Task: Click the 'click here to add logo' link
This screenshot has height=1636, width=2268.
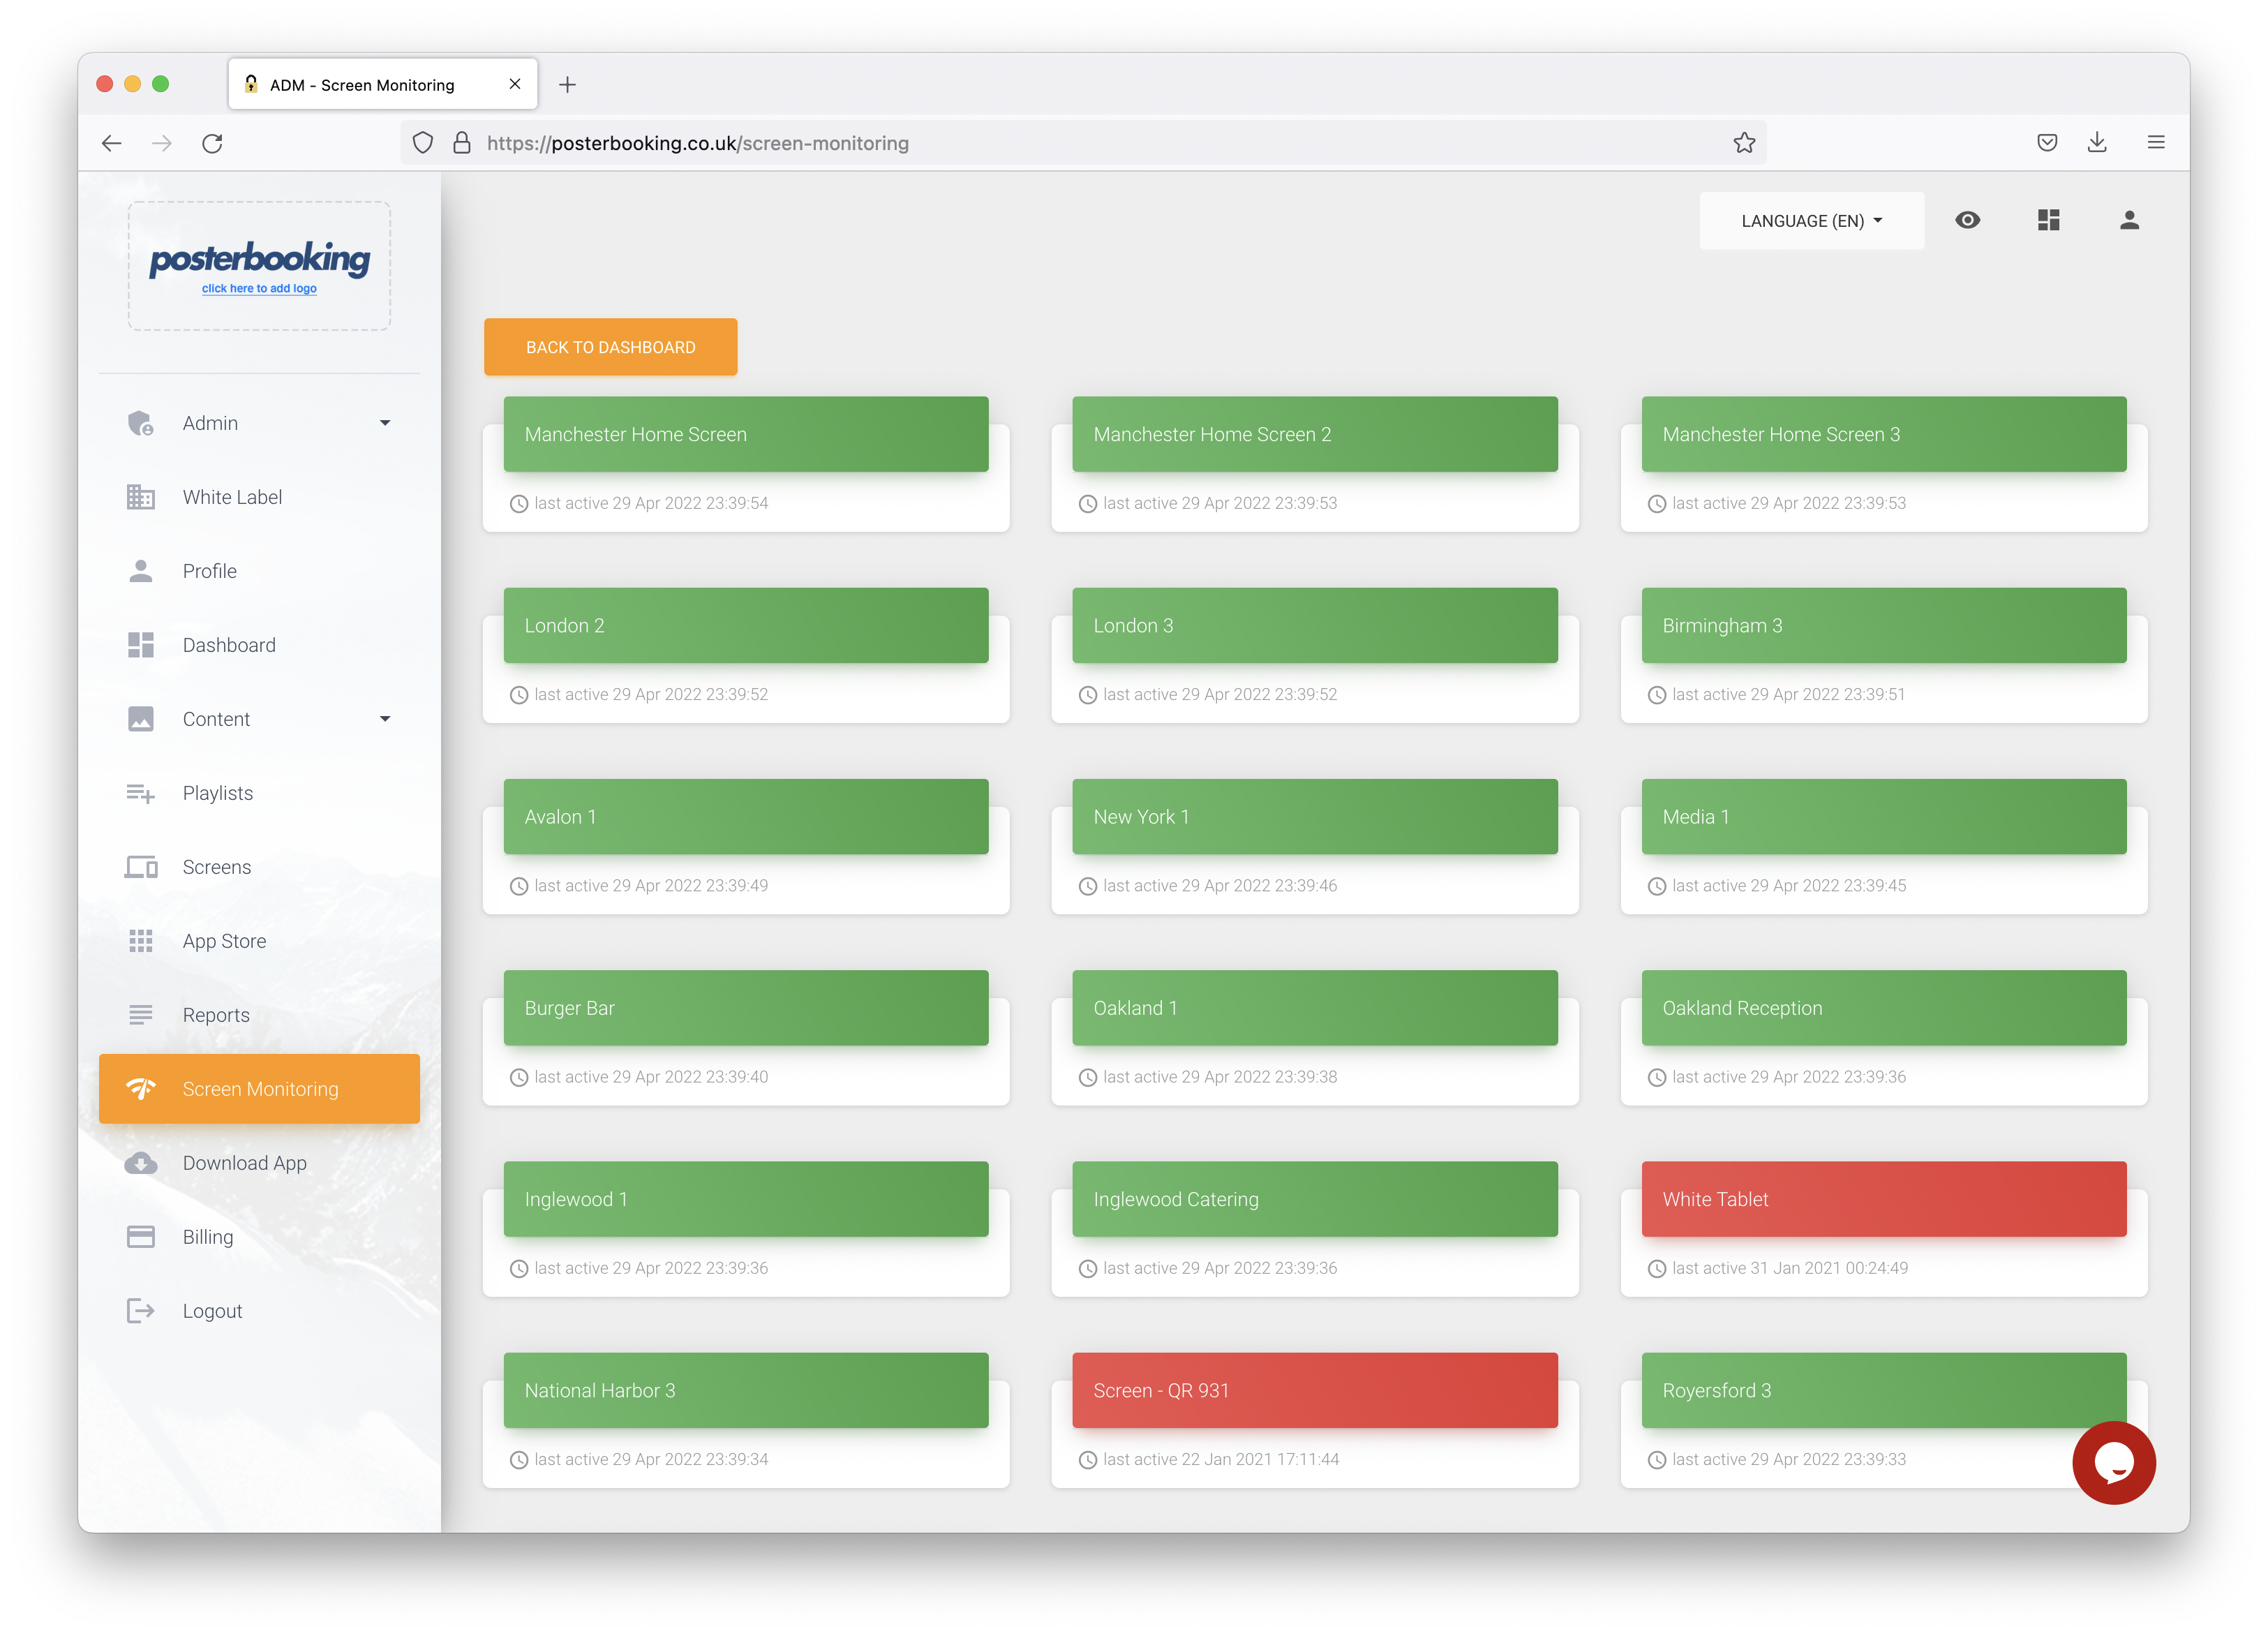Action: click(x=259, y=289)
